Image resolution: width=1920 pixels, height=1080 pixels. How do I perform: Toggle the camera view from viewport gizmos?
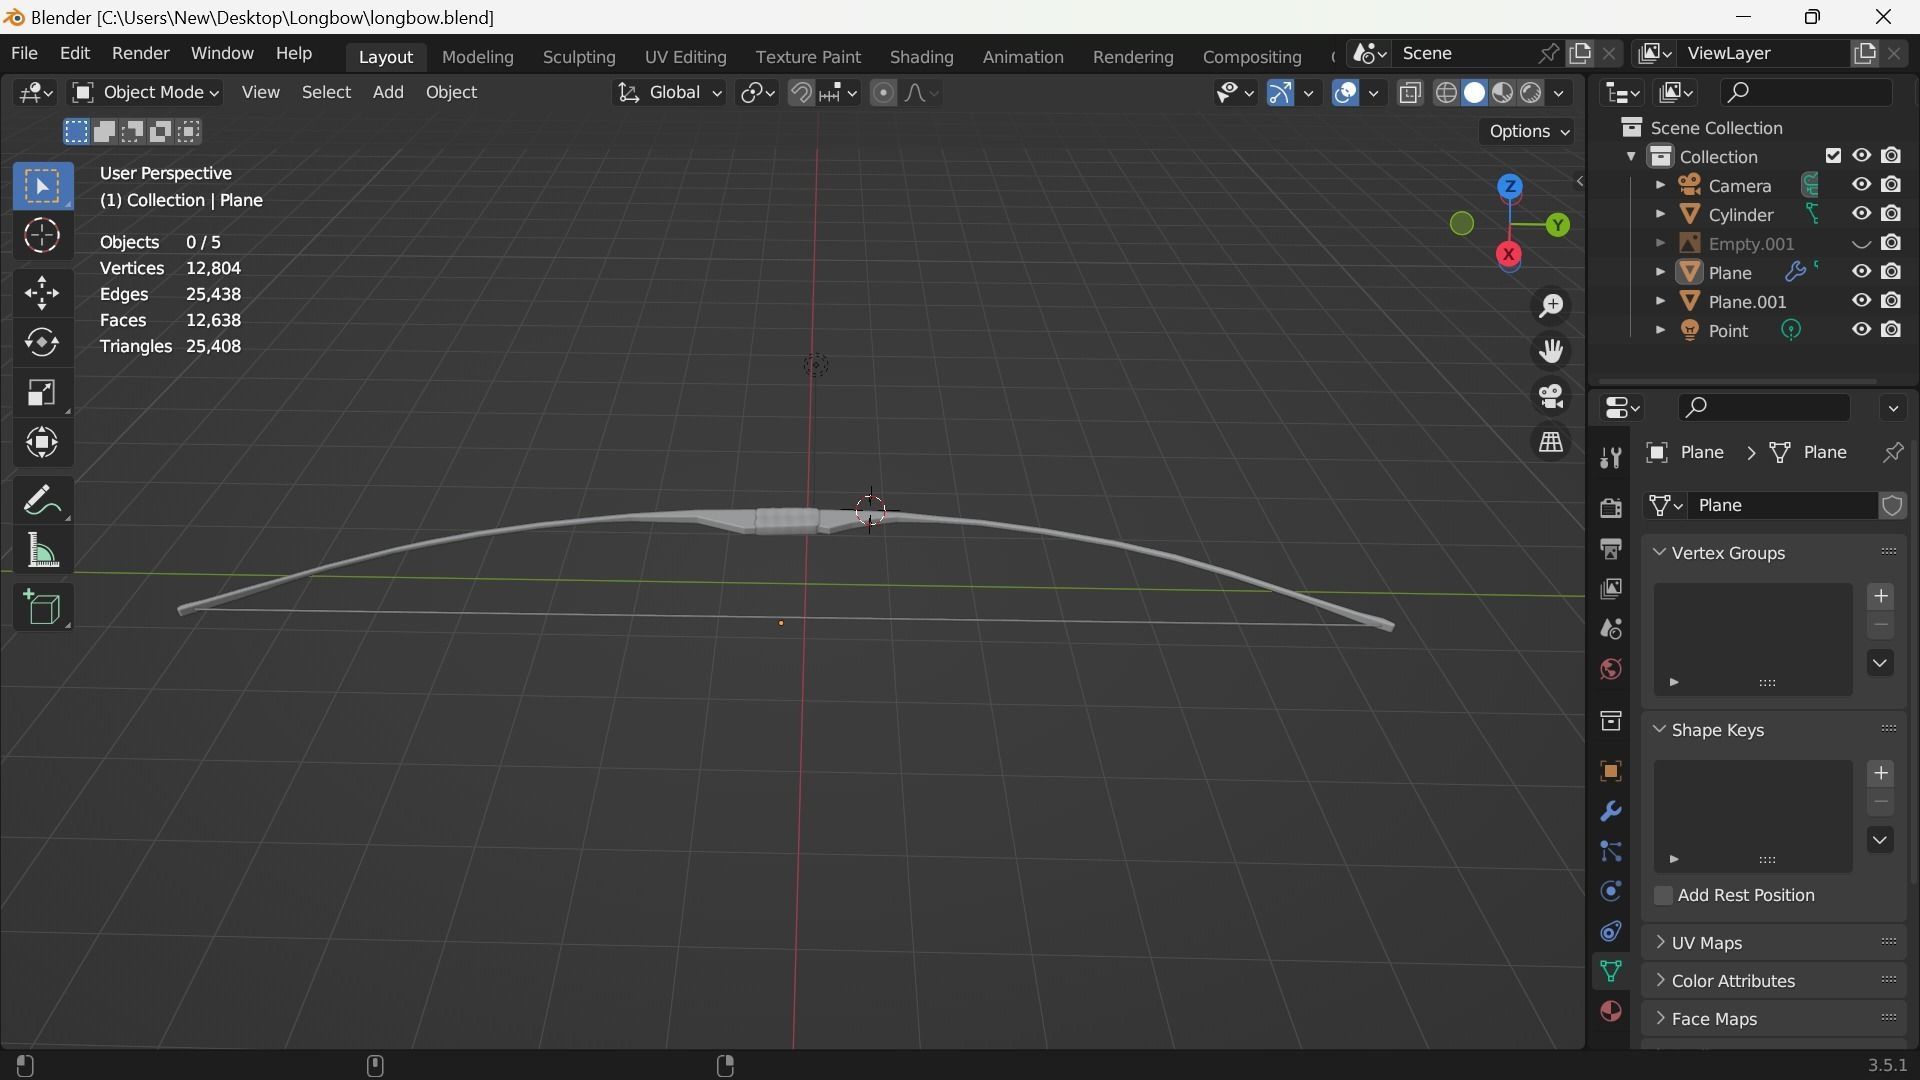point(1550,396)
